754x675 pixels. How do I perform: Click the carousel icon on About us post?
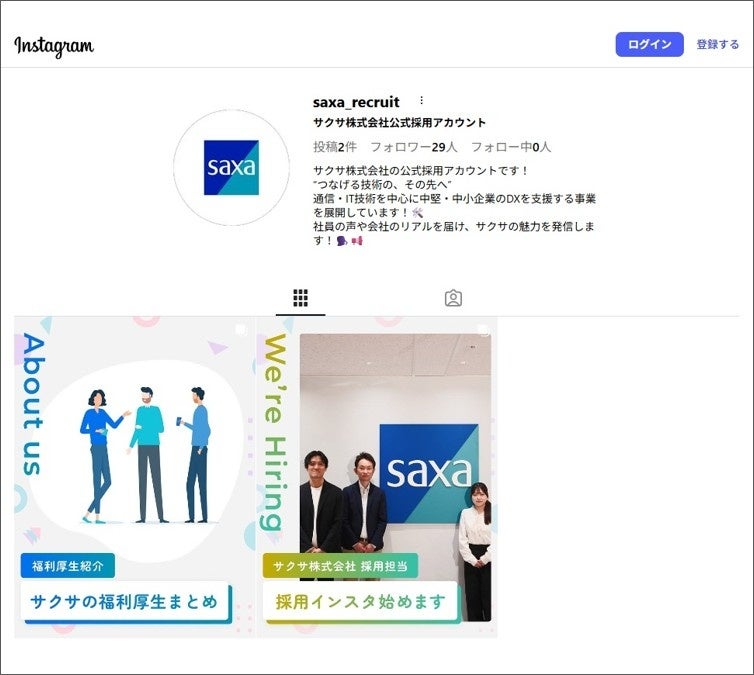pyautogui.click(x=241, y=330)
